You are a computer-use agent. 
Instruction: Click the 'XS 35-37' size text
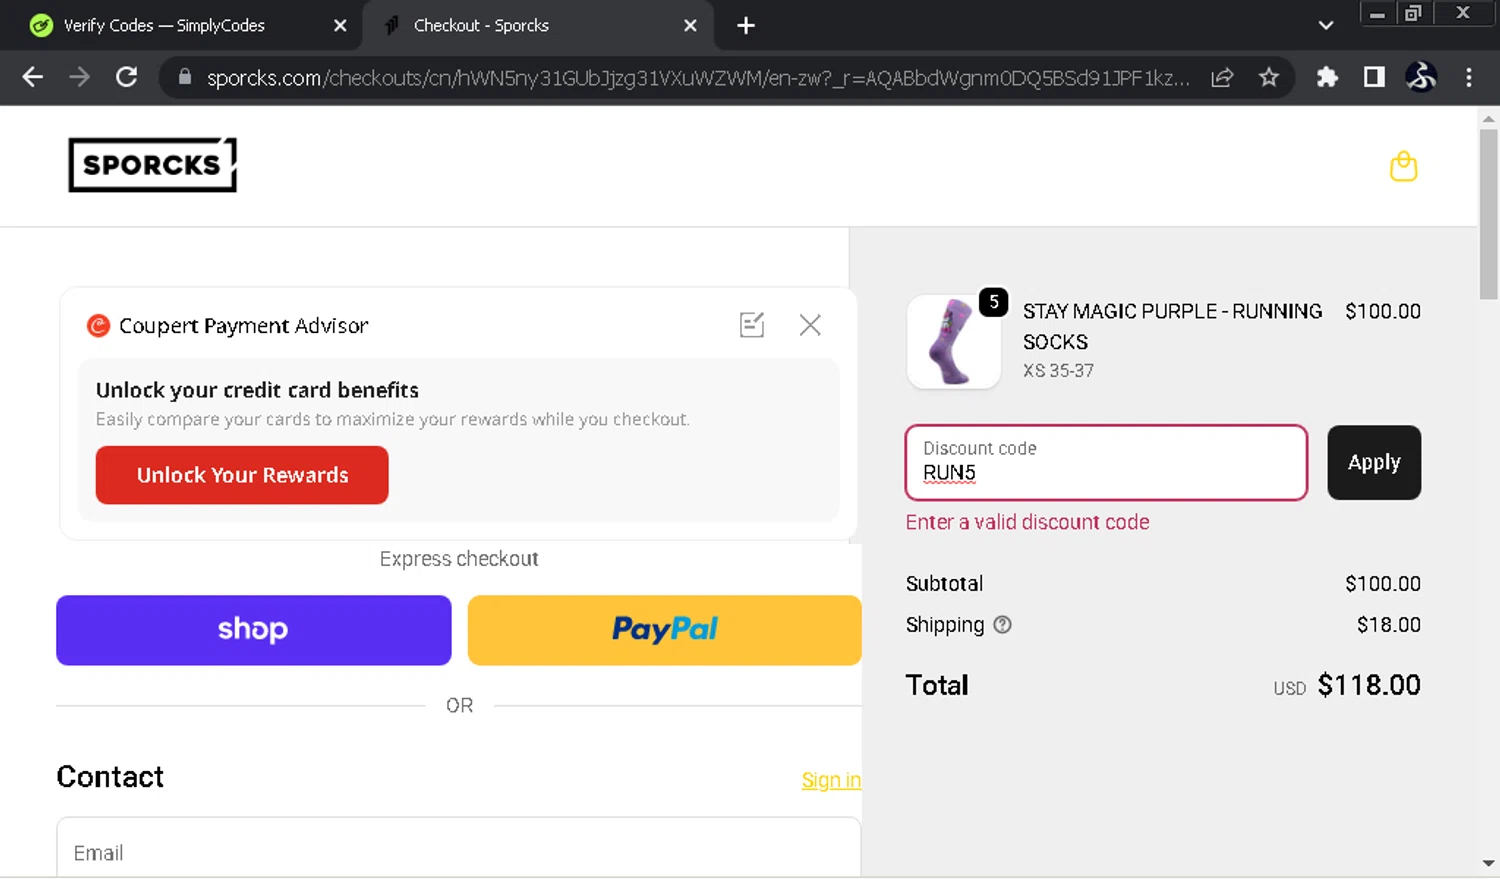pyautogui.click(x=1058, y=371)
